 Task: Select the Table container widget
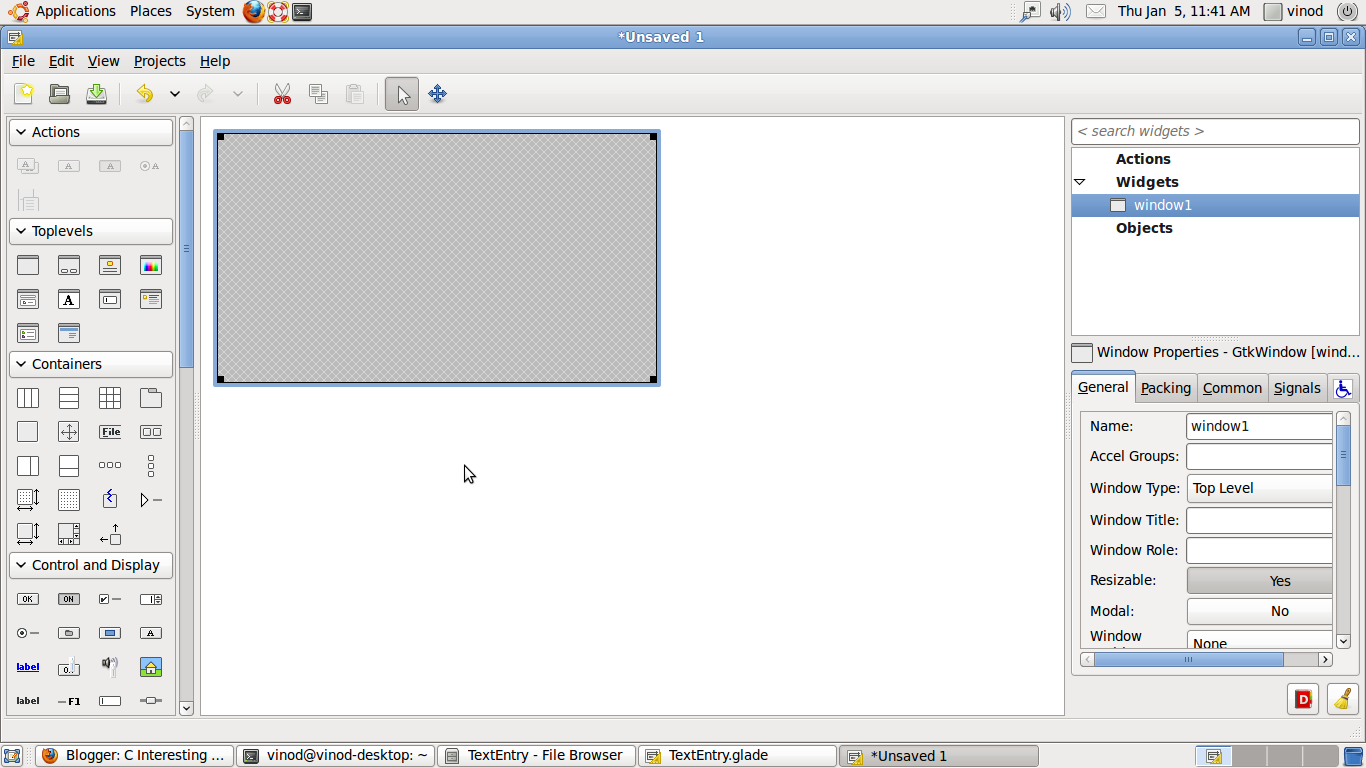pos(110,397)
